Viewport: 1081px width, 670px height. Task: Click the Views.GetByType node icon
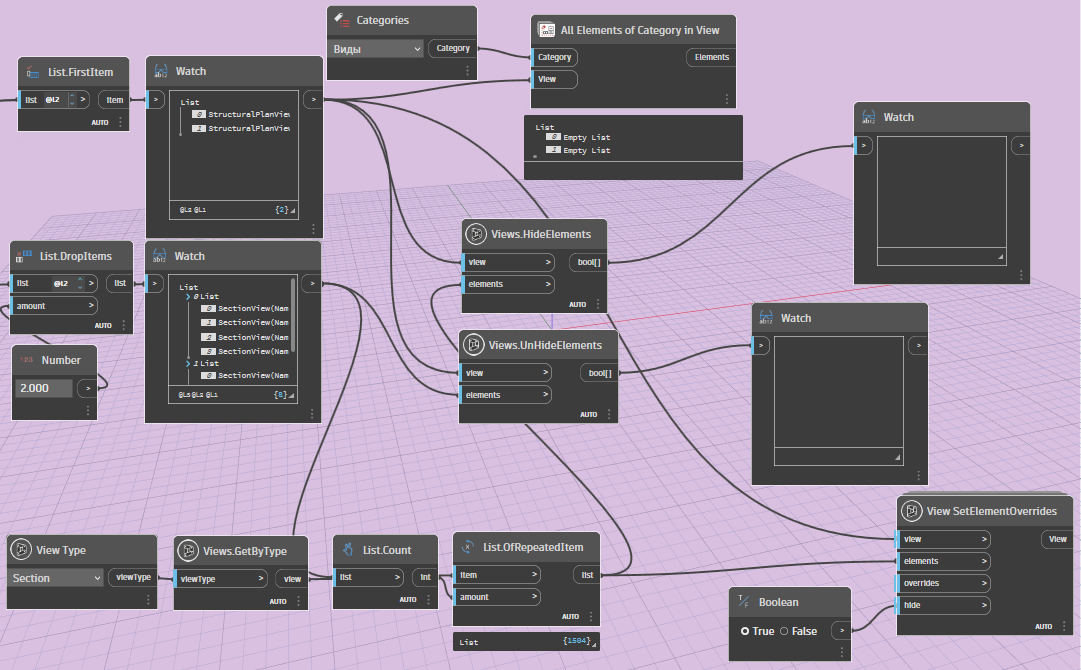[x=187, y=549]
